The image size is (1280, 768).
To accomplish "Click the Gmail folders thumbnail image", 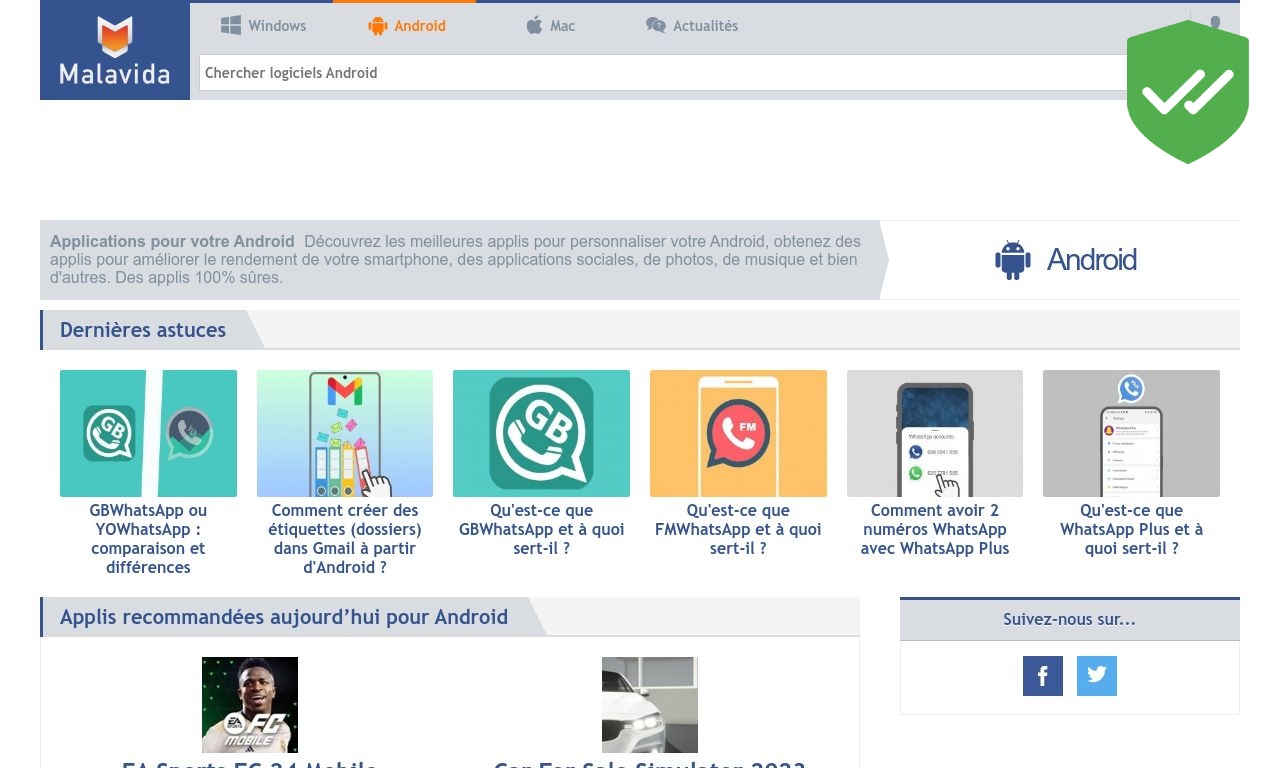I will pos(345,434).
